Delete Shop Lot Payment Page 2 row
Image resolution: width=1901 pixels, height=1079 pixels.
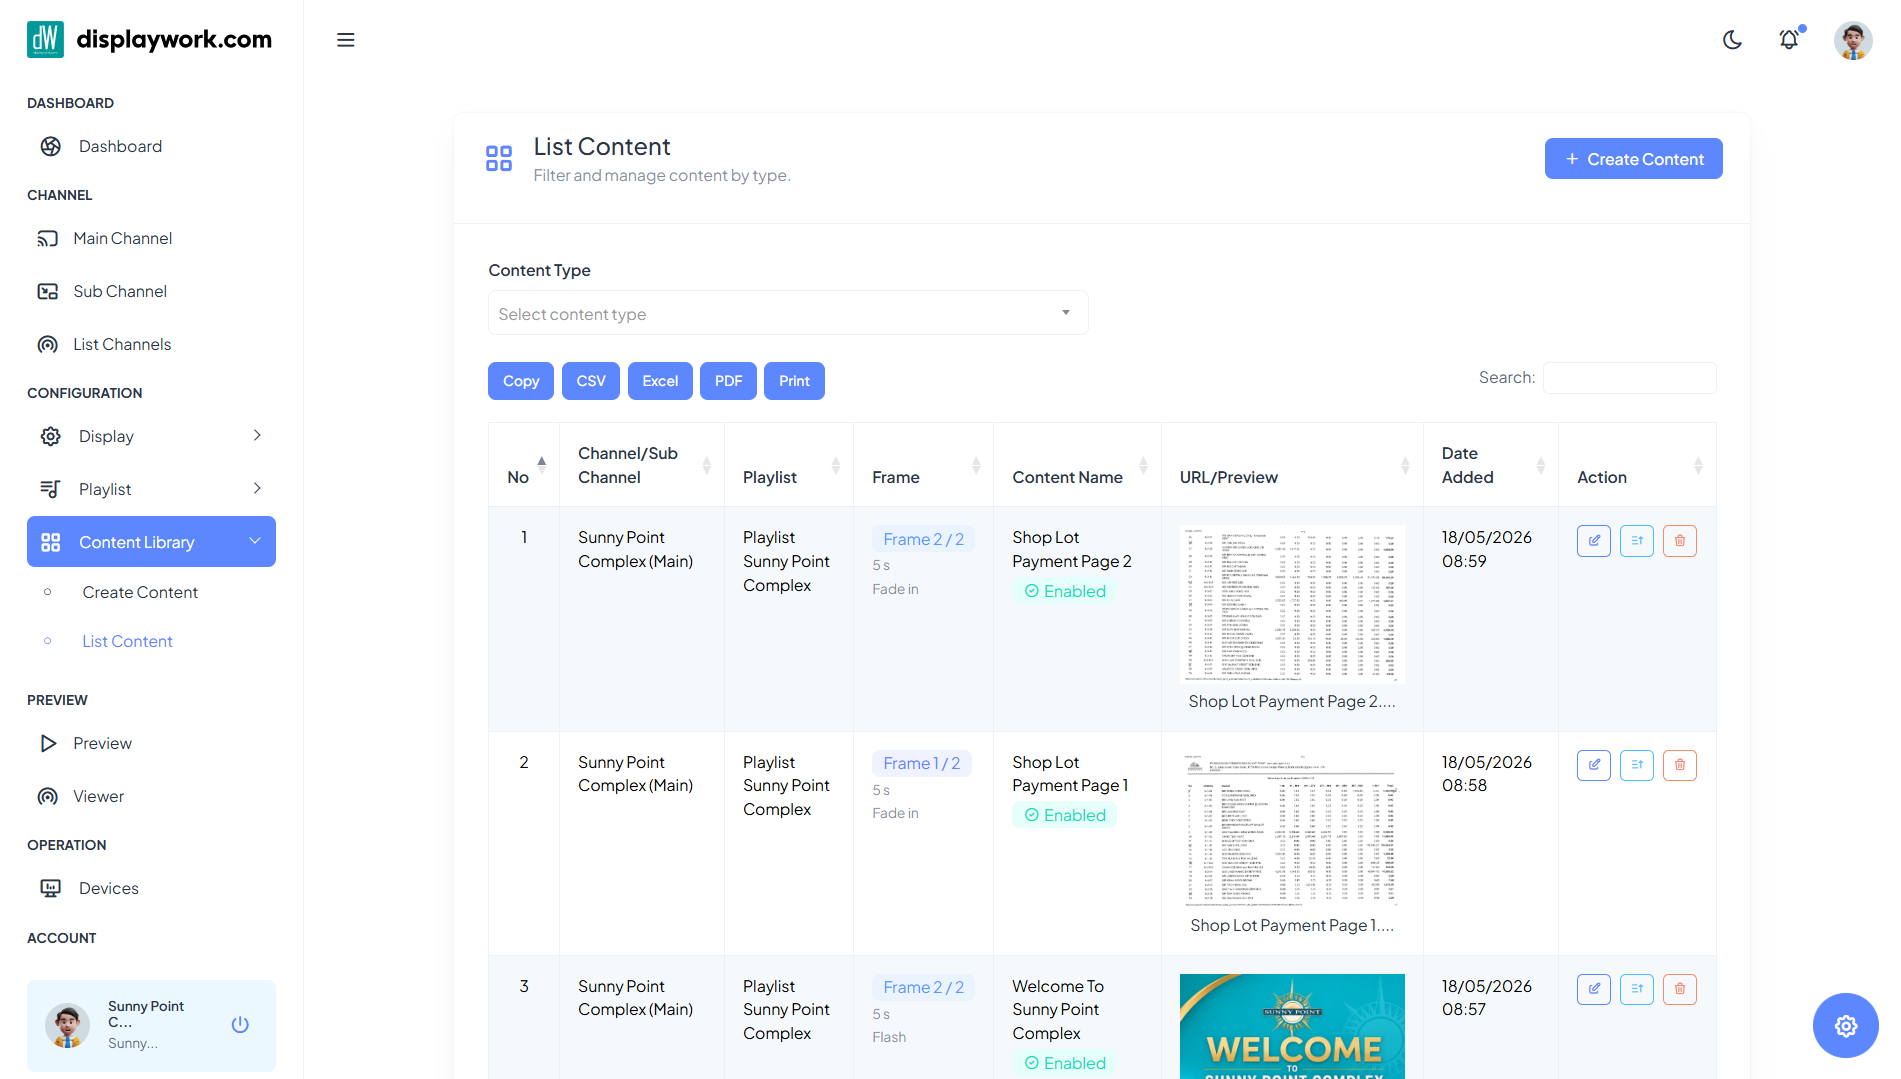point(1680,541)
